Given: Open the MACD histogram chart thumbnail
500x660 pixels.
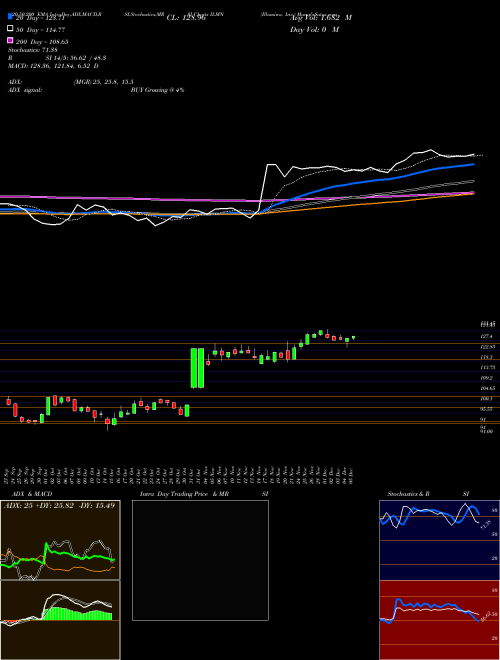Looking at the screenshot, I should tap(60, 620).
